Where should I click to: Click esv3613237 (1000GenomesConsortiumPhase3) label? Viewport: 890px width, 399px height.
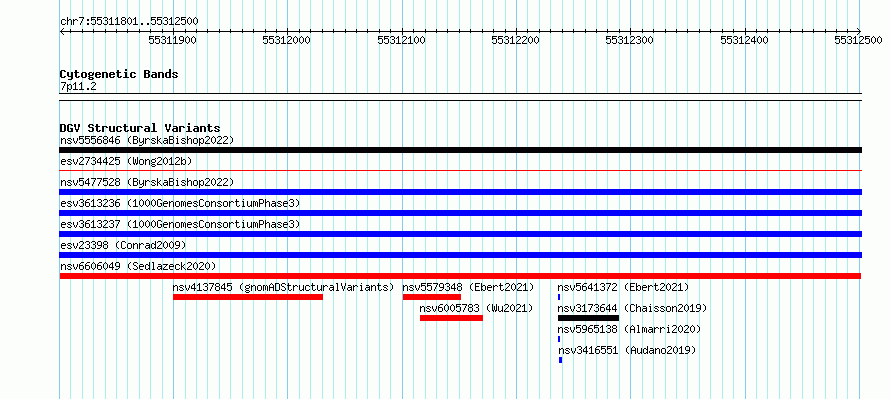(x=180, y=224)
